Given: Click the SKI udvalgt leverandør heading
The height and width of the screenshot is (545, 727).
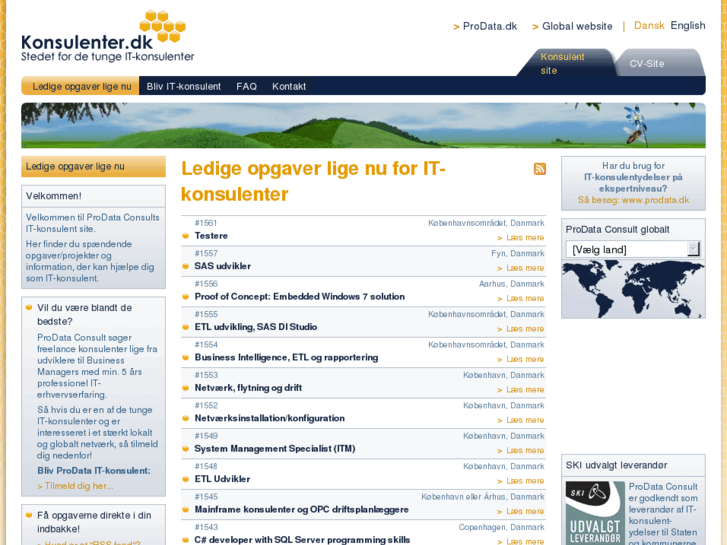Looking at the screenshot, I should coord(616,465).
